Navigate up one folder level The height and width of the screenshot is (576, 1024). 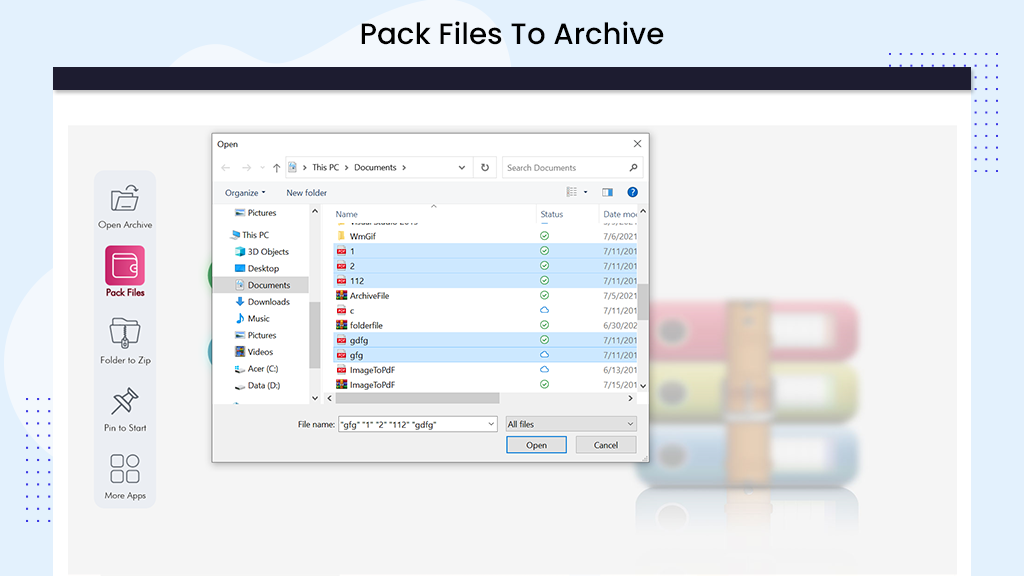click(276, 168)
